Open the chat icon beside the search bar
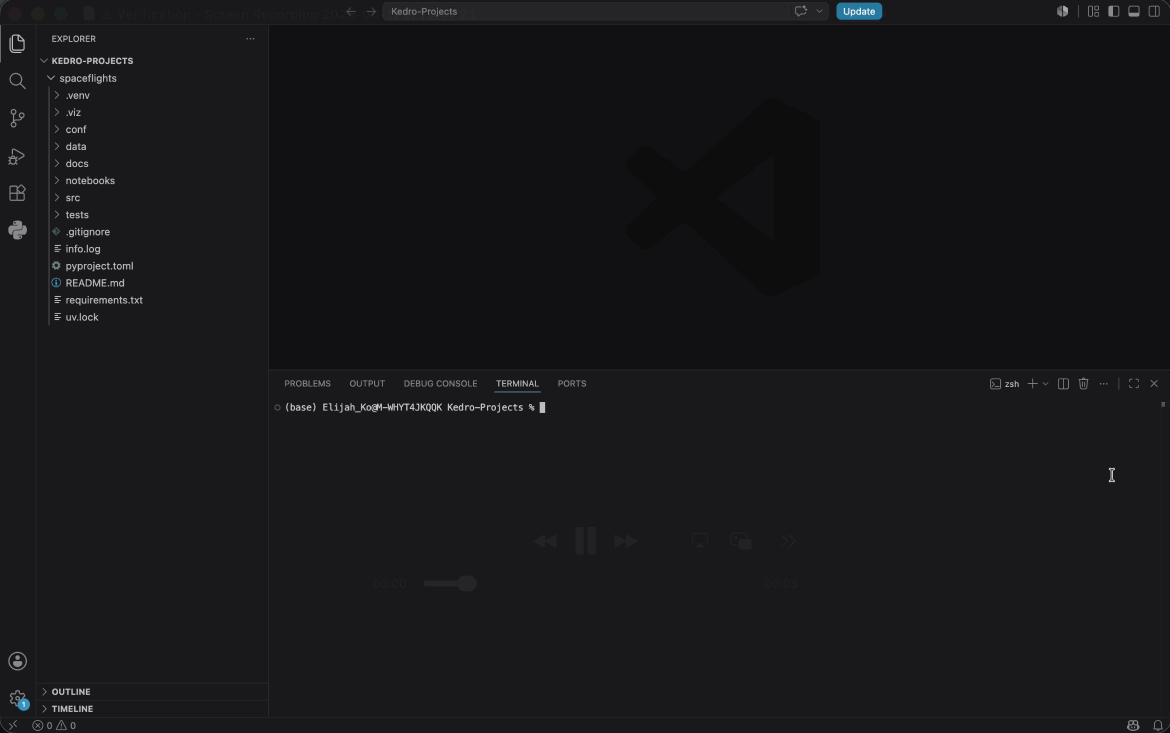The height and width of the screenshot is (733, 1170). (x=801, y=11)
